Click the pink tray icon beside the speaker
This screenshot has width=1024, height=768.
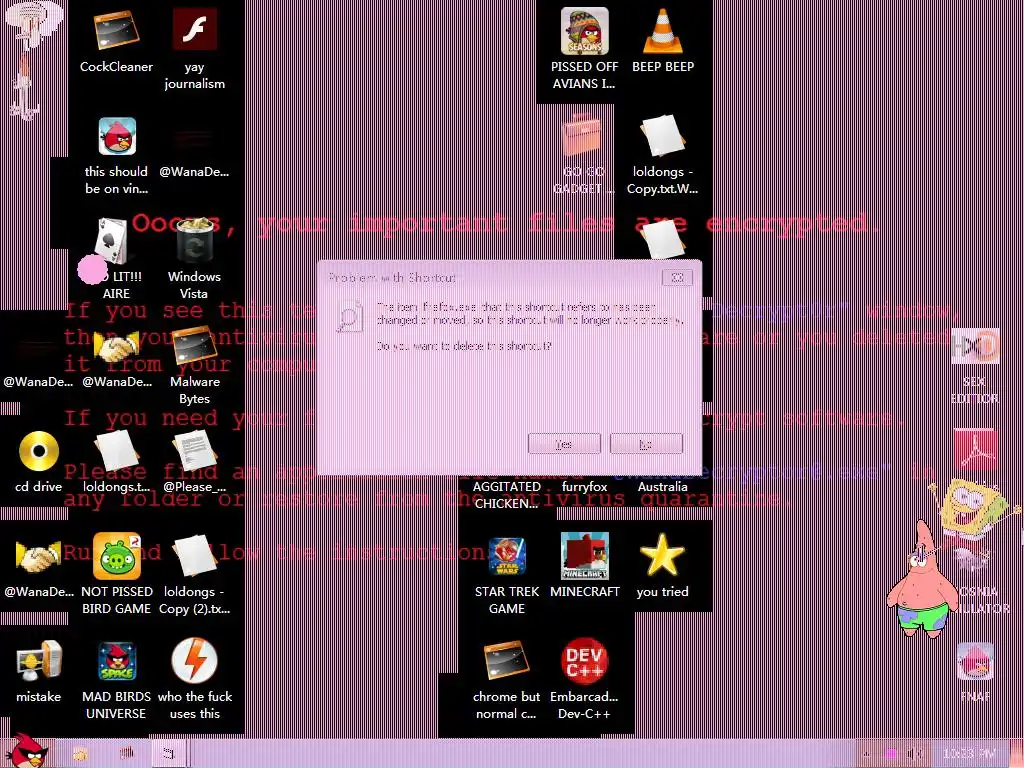(891, 754)
